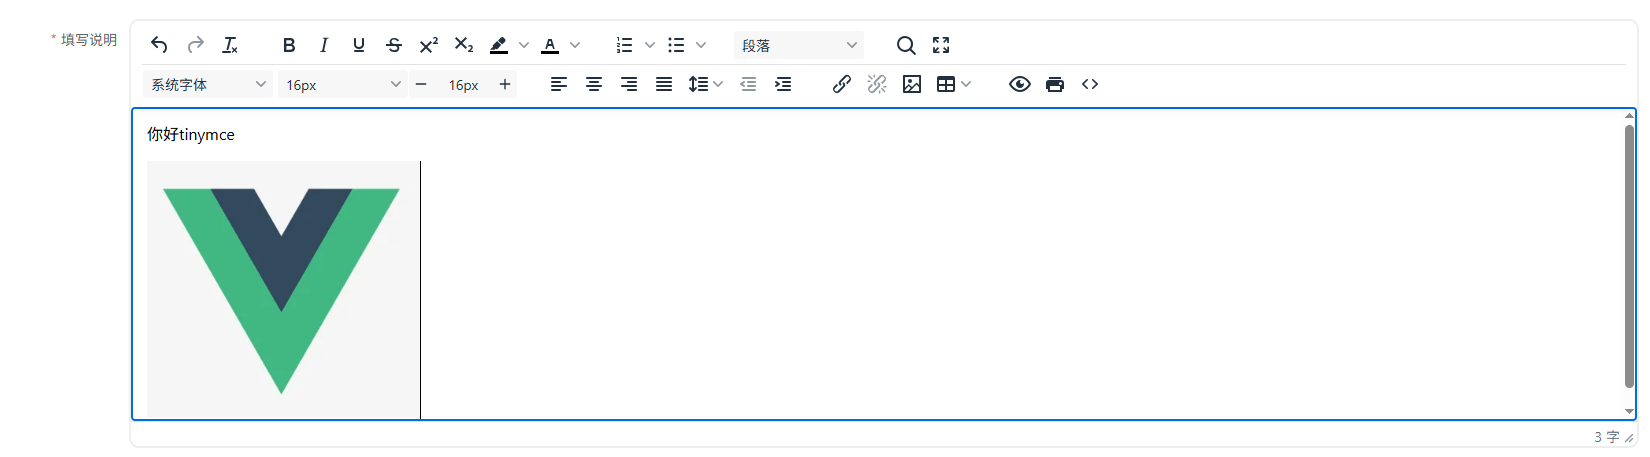Open the source code view

(x=1090, y=84)
